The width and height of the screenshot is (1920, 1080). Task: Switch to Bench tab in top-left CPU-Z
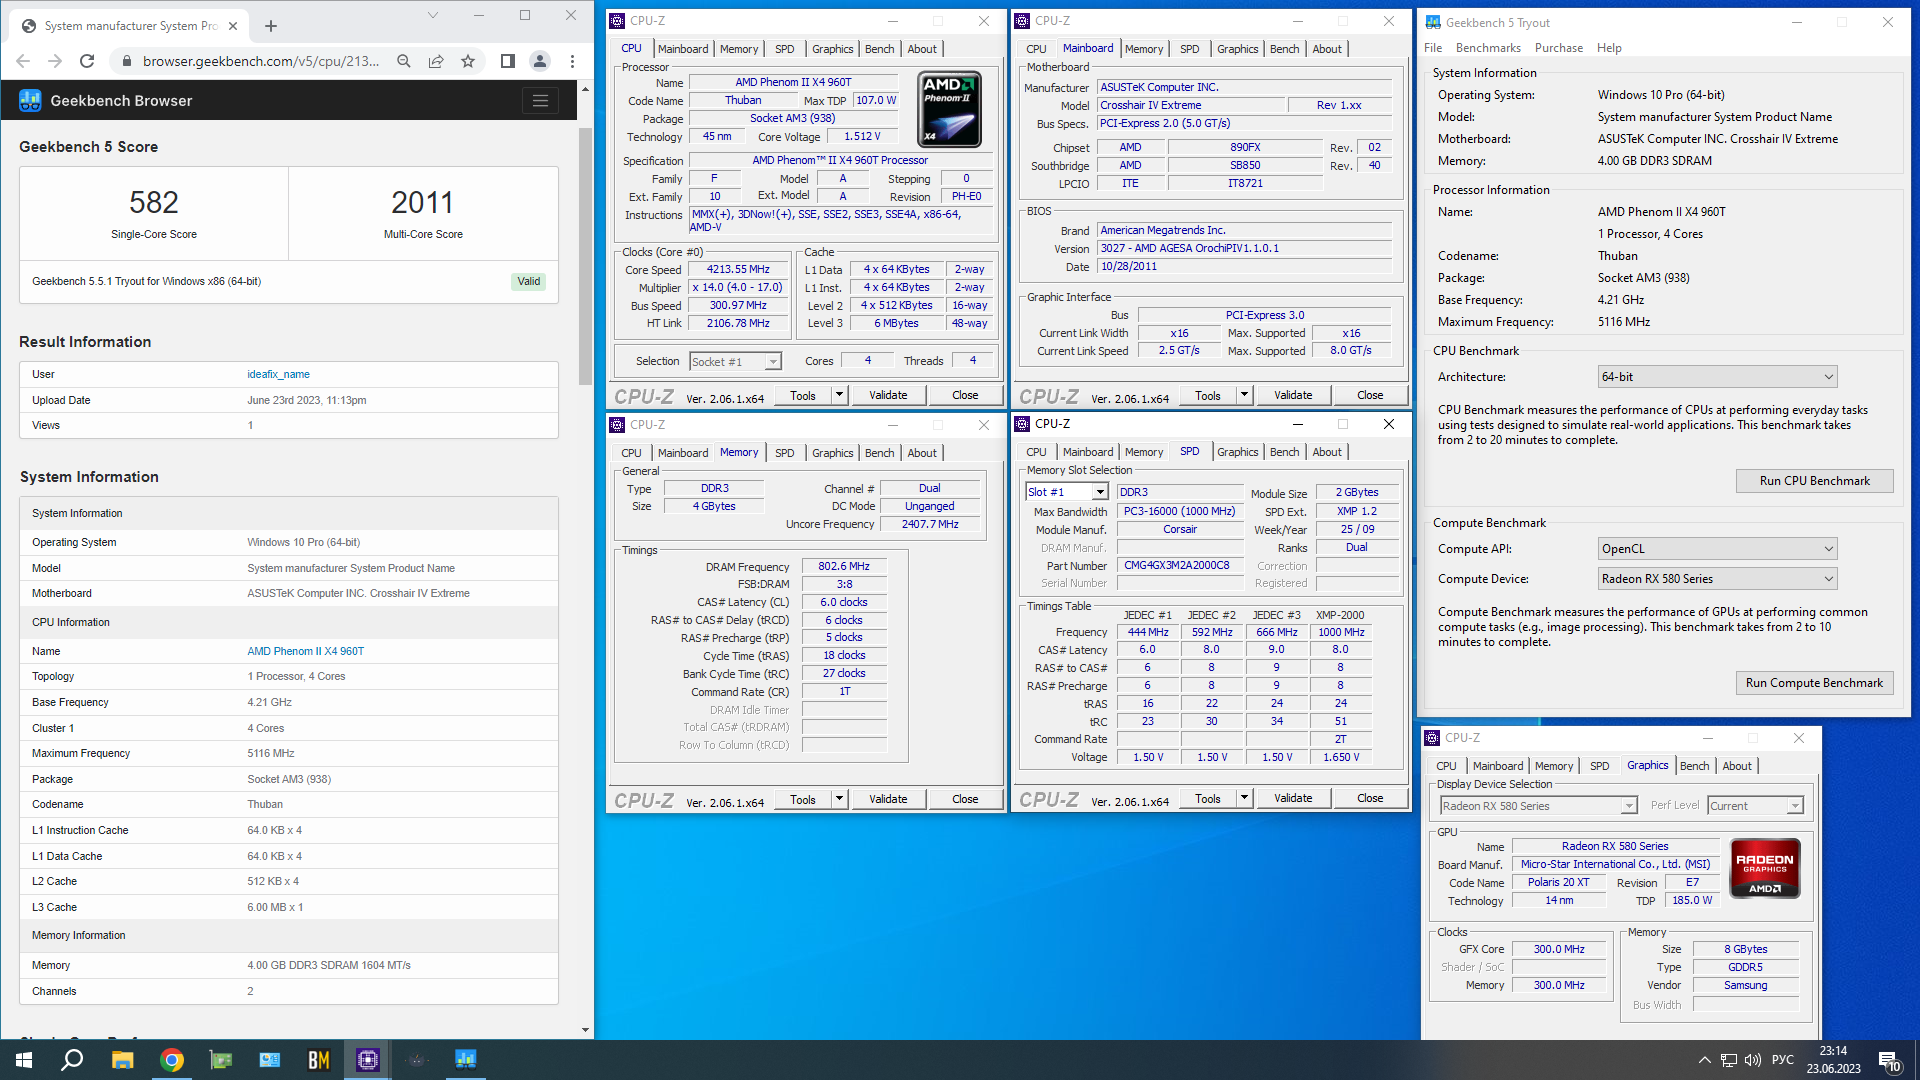pyautogui.click(x=880, y=49)
